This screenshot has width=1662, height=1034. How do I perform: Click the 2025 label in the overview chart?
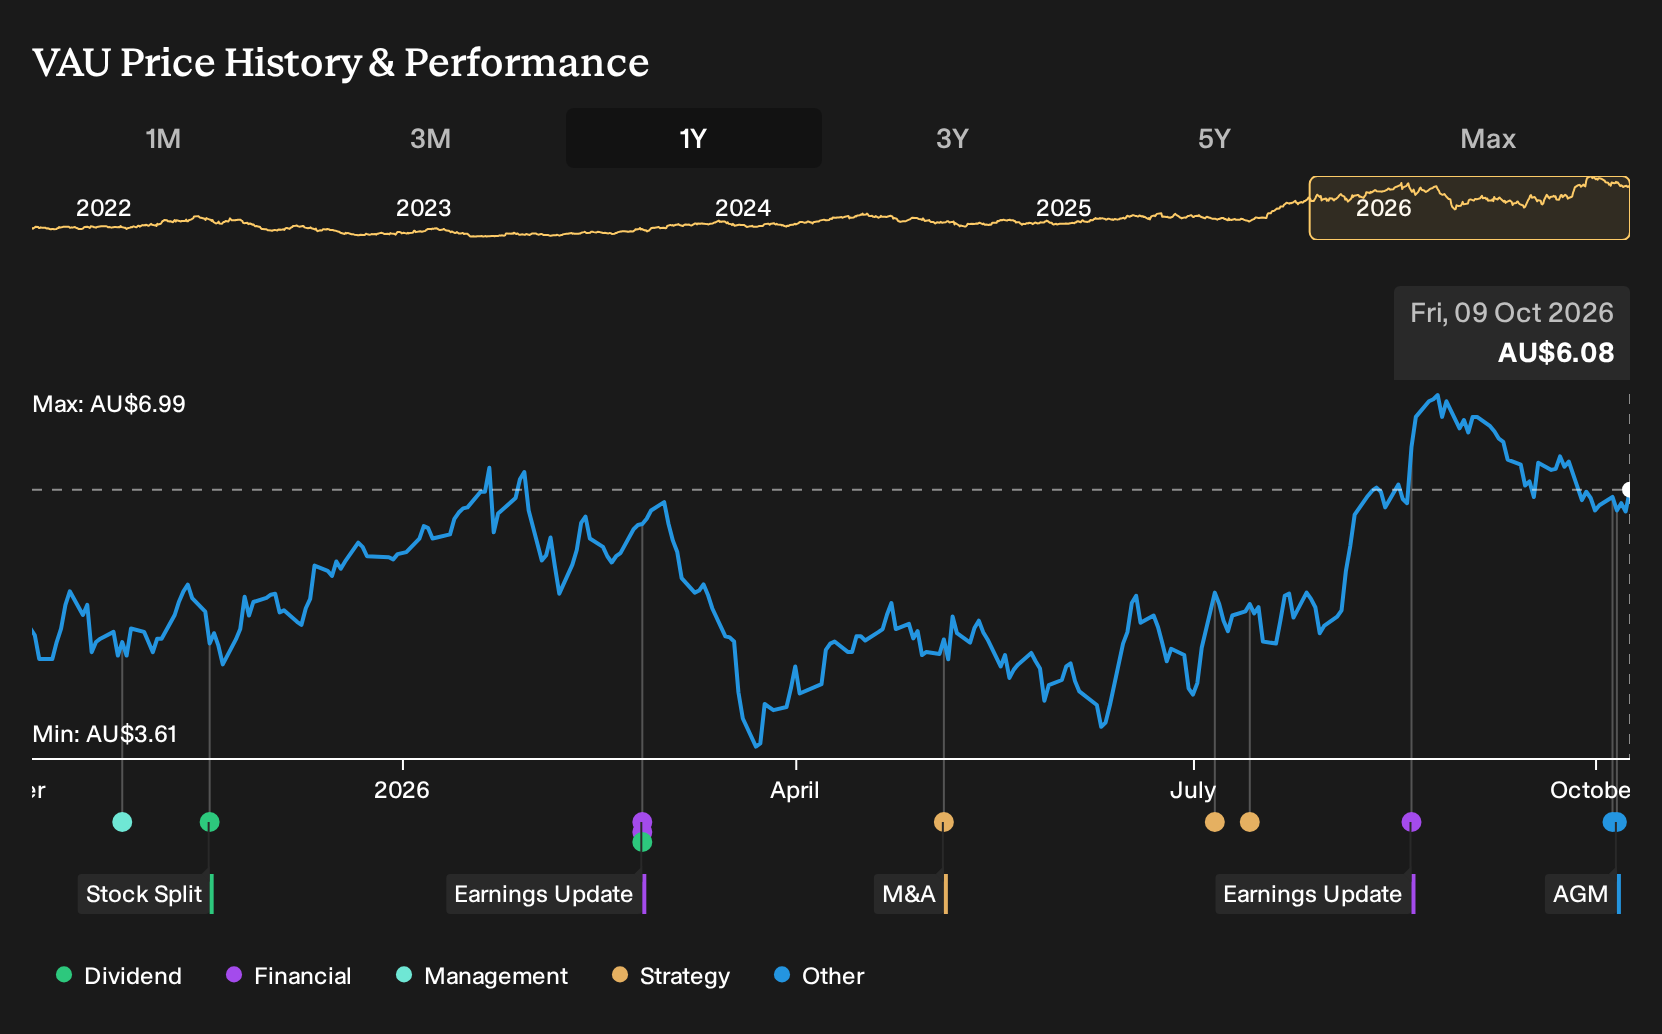(x=1063, y=208)
